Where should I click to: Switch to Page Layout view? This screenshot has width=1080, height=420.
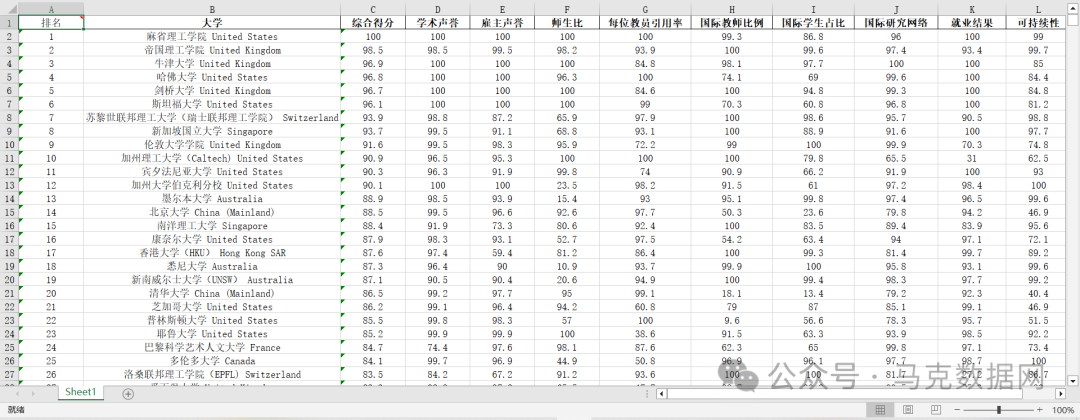point(908,410)
